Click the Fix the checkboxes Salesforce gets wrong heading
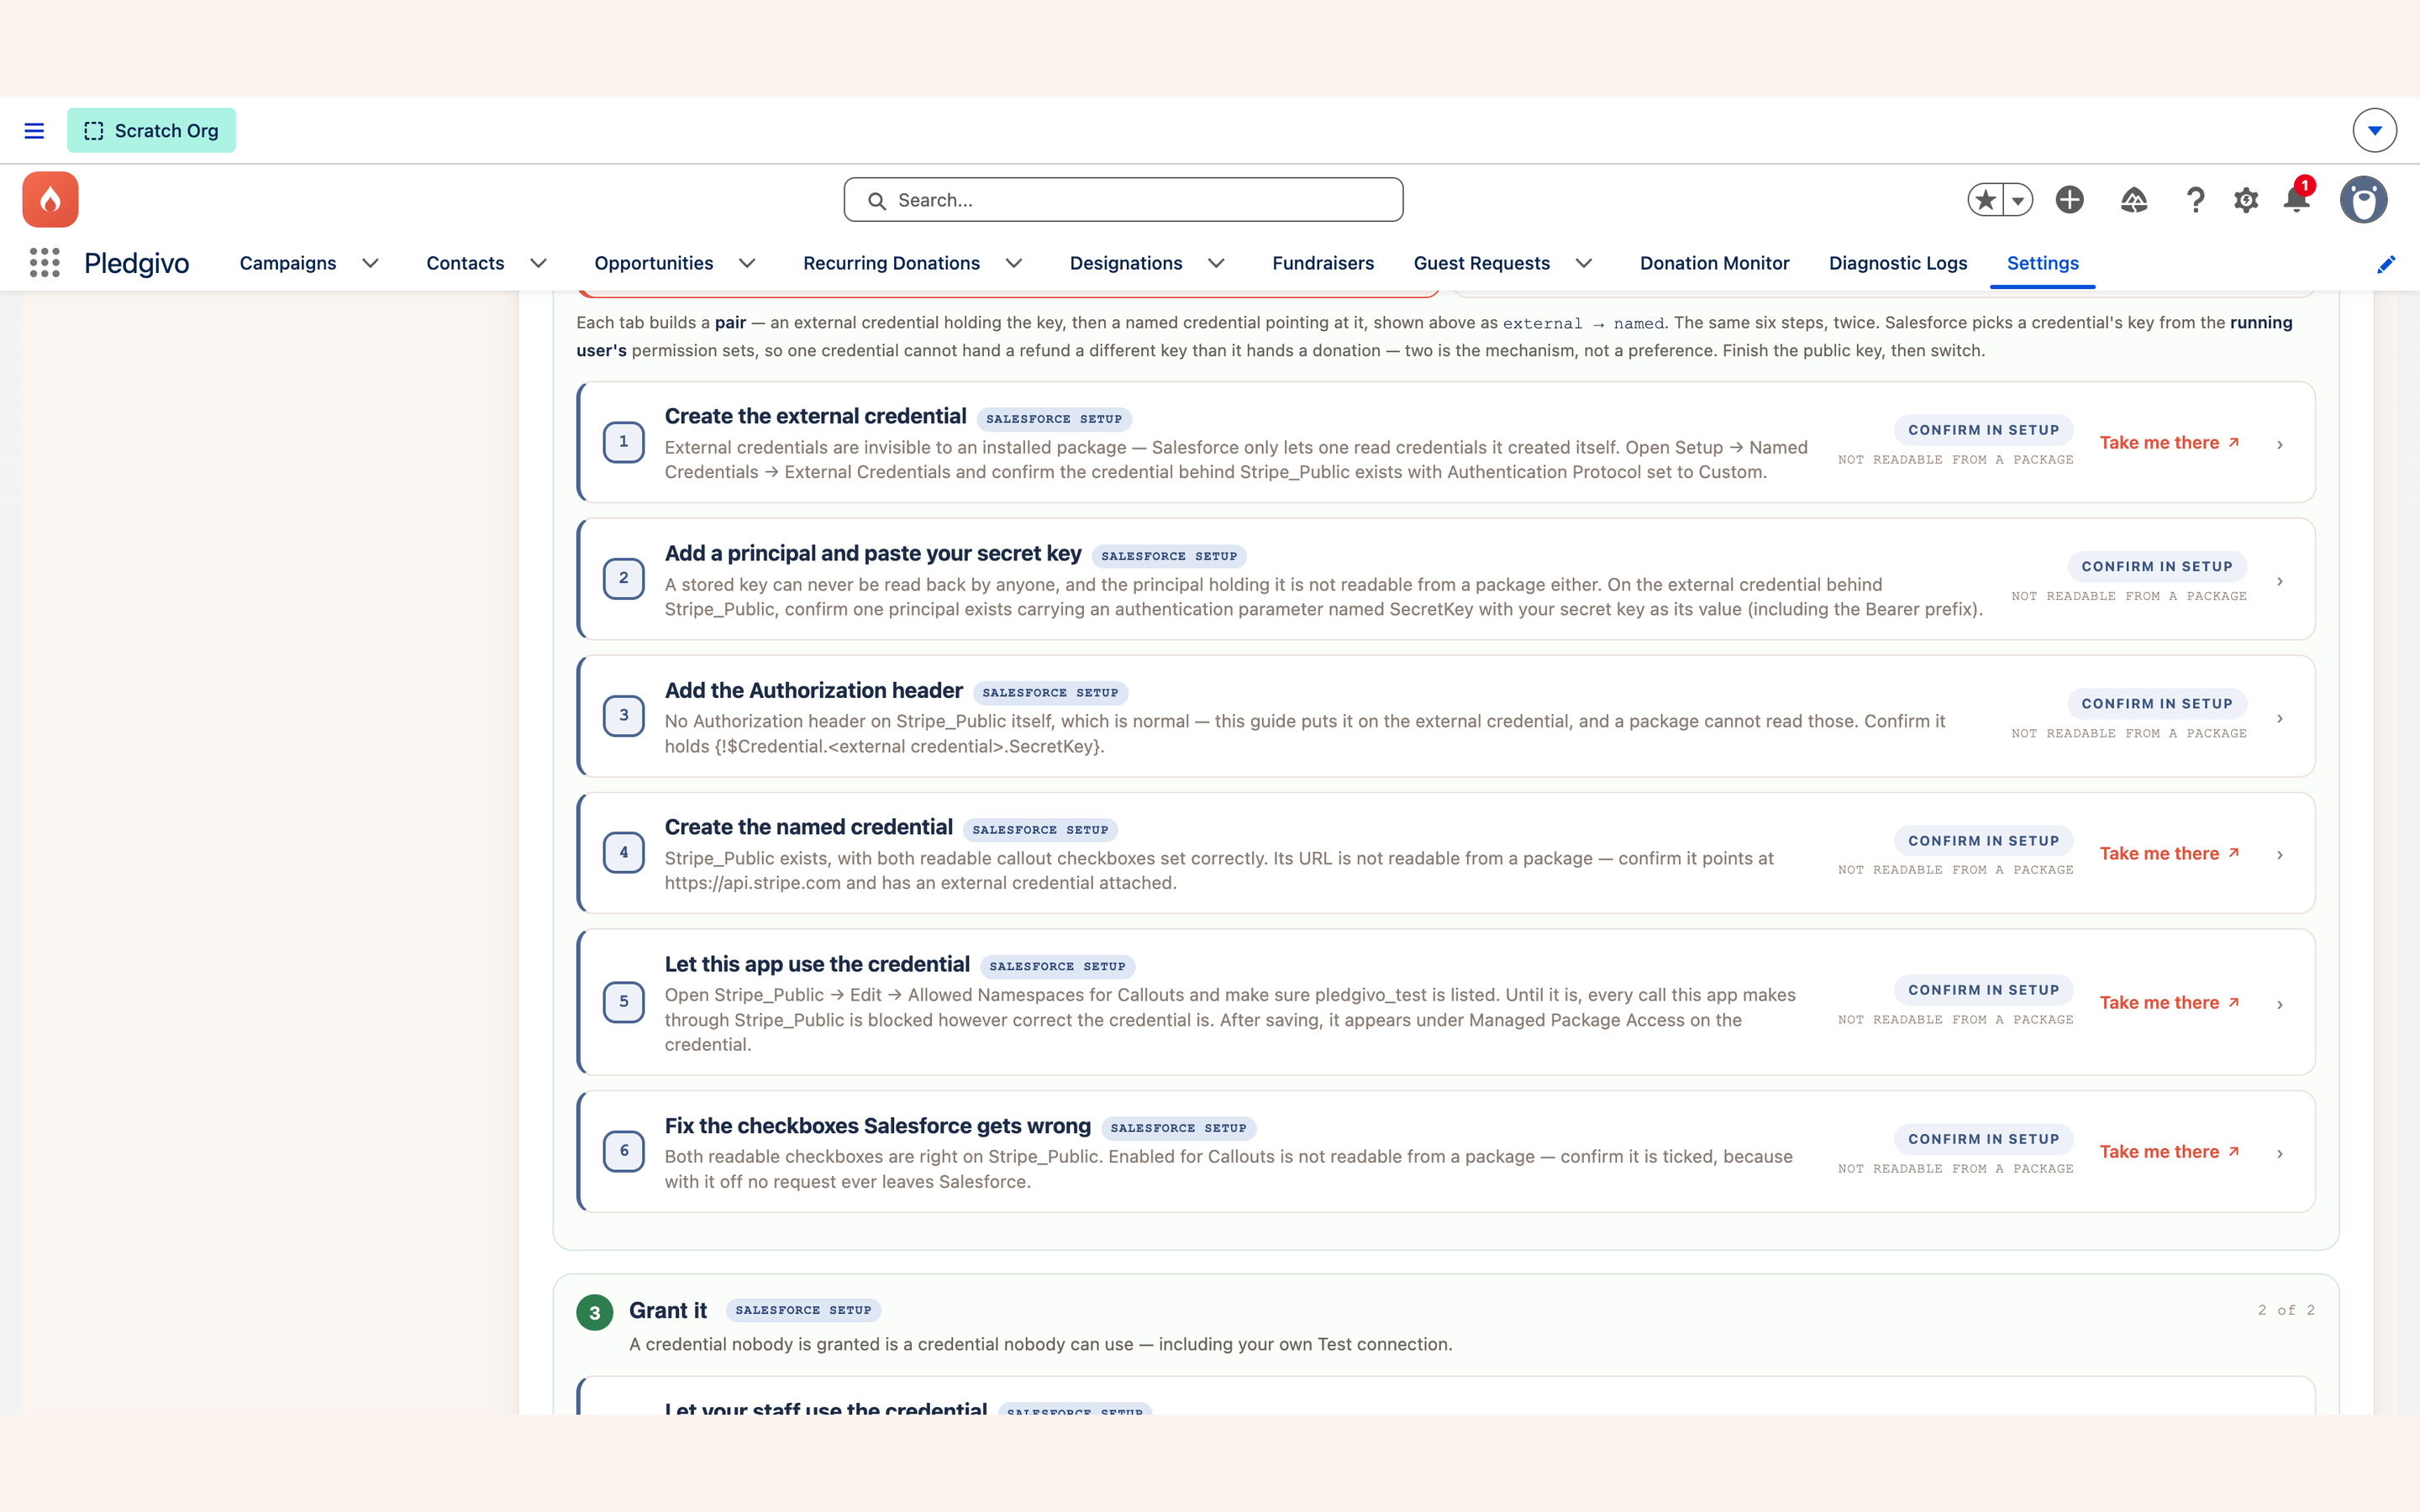Viewport: 2420px width, 1512px height. click(877, 1126)
